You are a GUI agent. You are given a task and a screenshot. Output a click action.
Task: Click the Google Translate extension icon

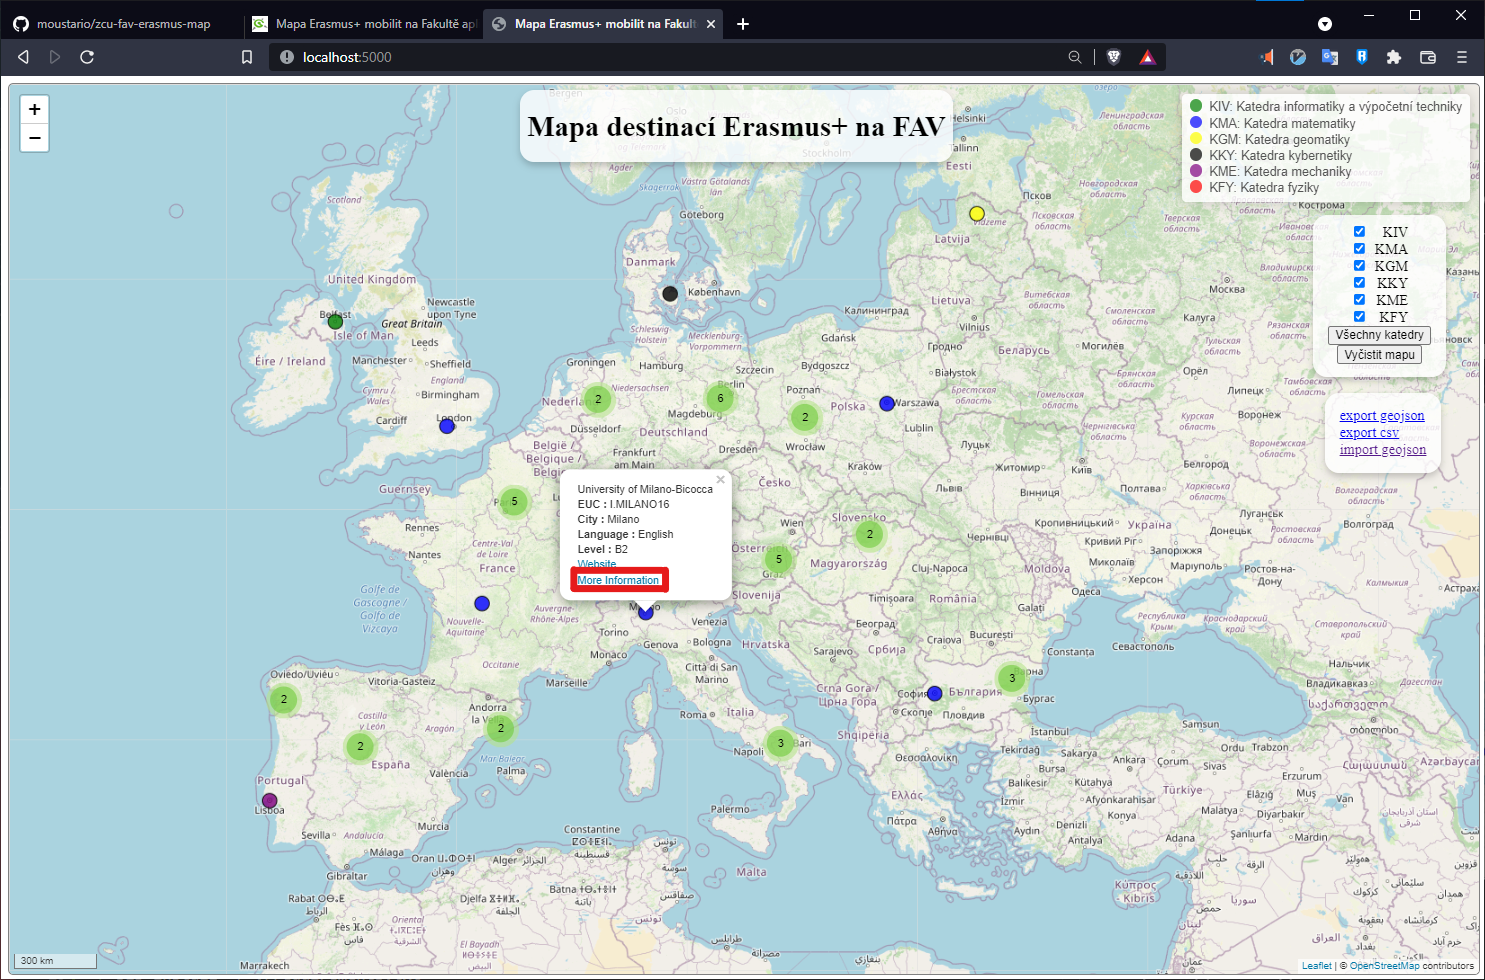[x=1330, y=57]
